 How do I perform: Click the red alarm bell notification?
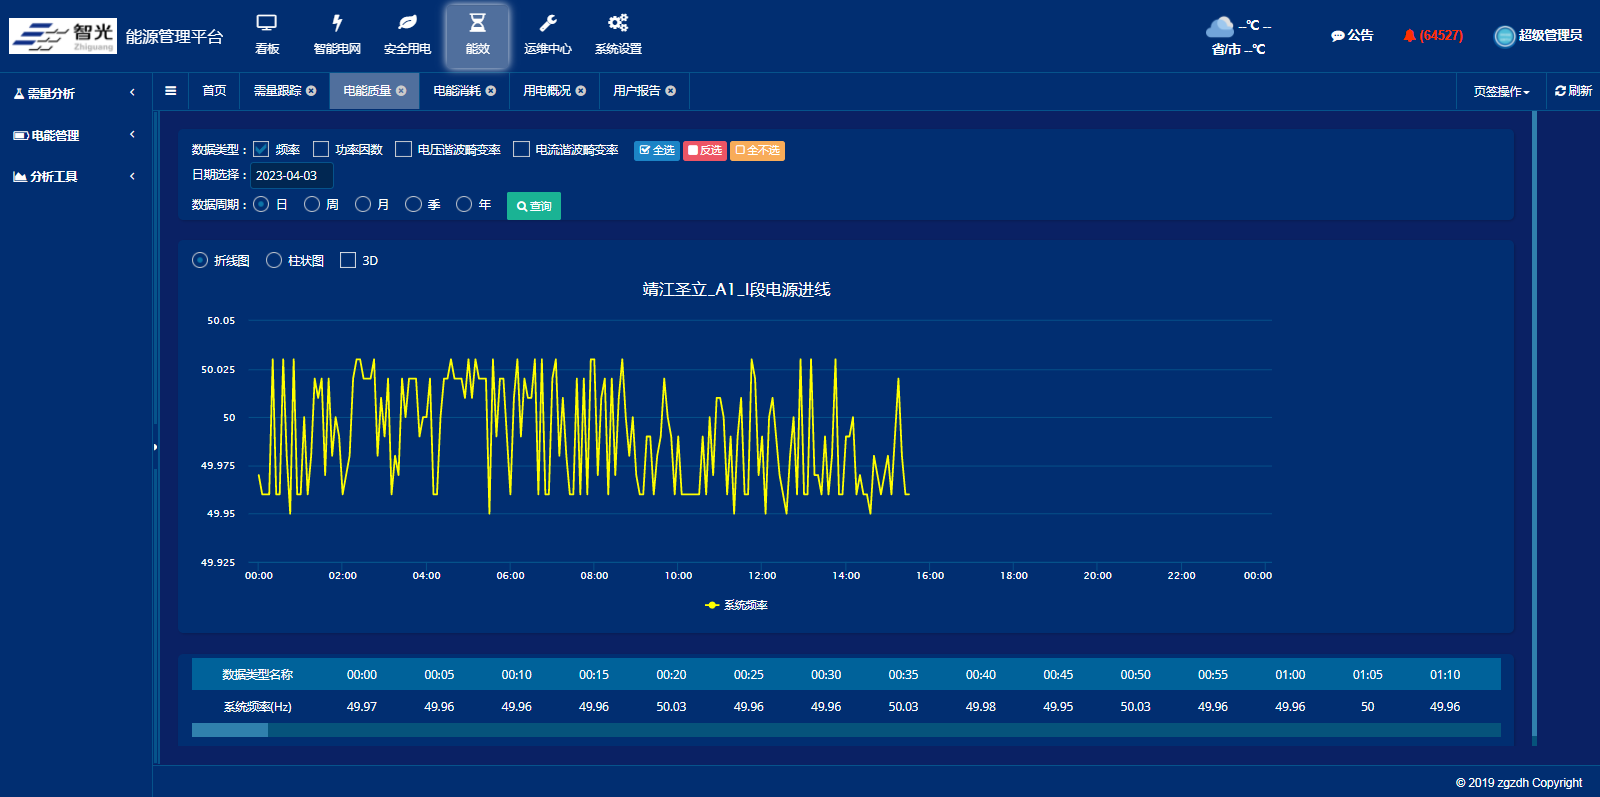(1409, 36)
